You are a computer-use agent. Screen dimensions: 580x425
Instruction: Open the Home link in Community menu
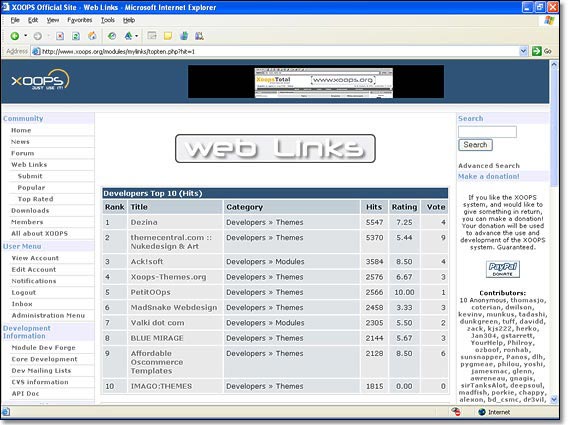point(21,130)
